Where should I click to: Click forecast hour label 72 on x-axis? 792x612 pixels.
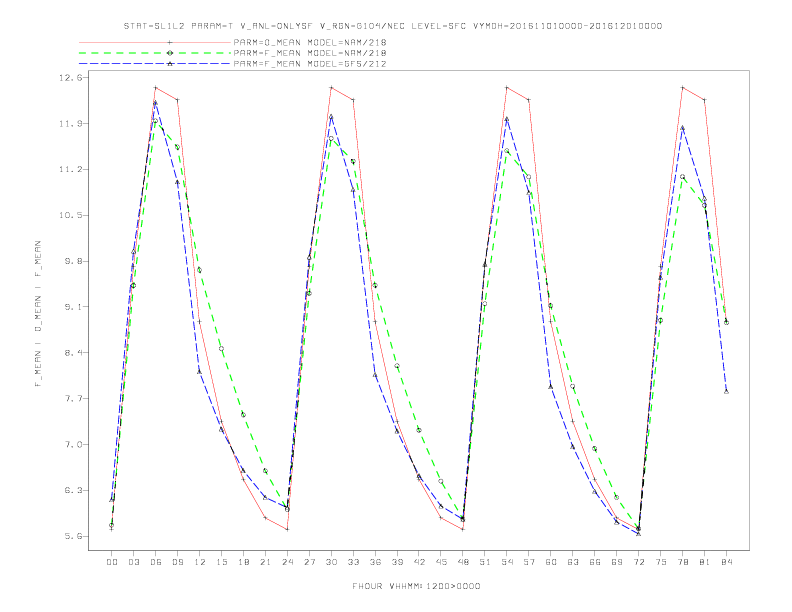(x=639, y=562)
